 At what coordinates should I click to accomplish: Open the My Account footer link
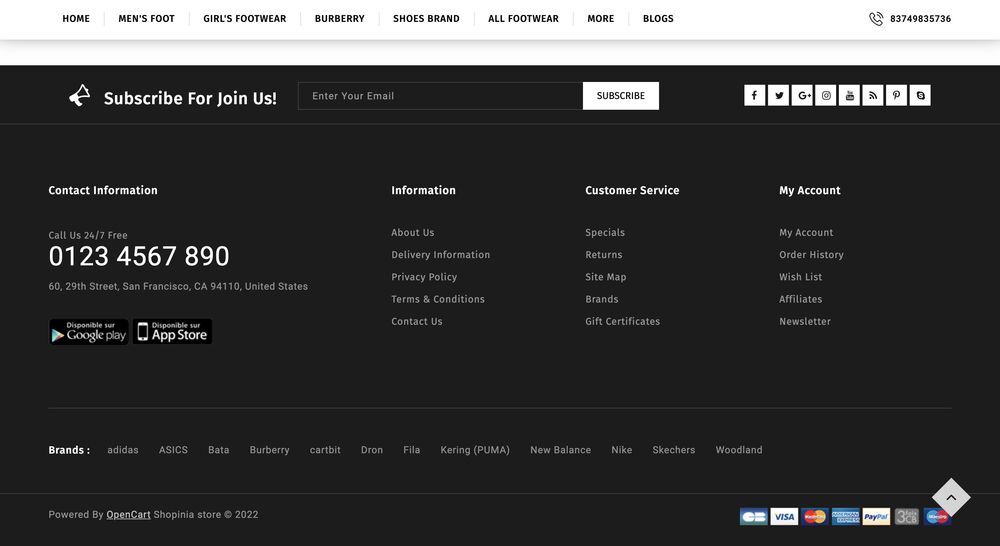(x=806, y=233)
